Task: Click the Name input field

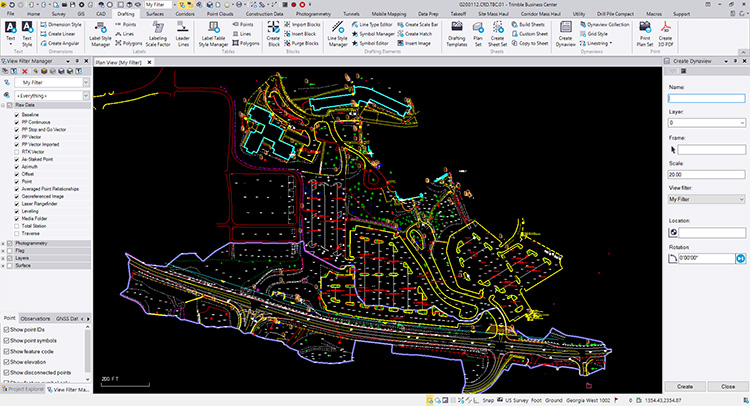Action: click(706, 99)
